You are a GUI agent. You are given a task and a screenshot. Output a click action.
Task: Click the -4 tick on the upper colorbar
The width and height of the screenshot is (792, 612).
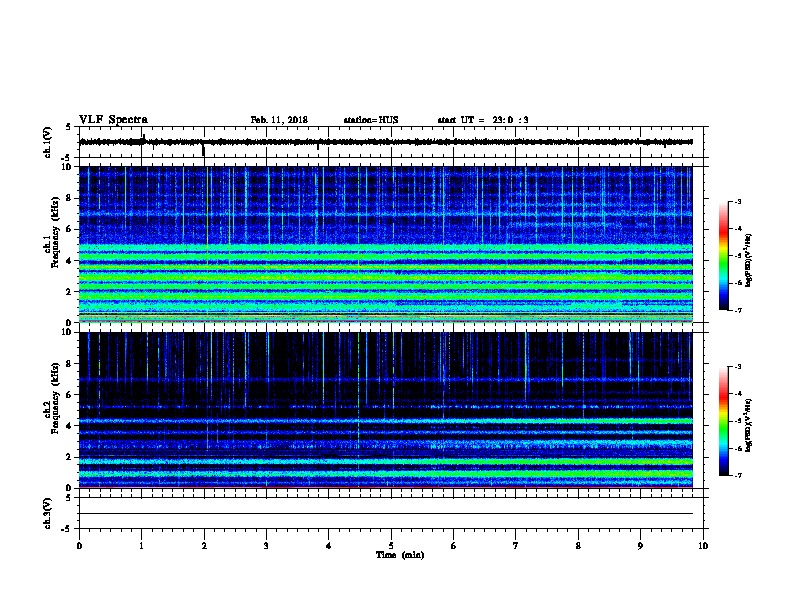click(x=737, y=229)
